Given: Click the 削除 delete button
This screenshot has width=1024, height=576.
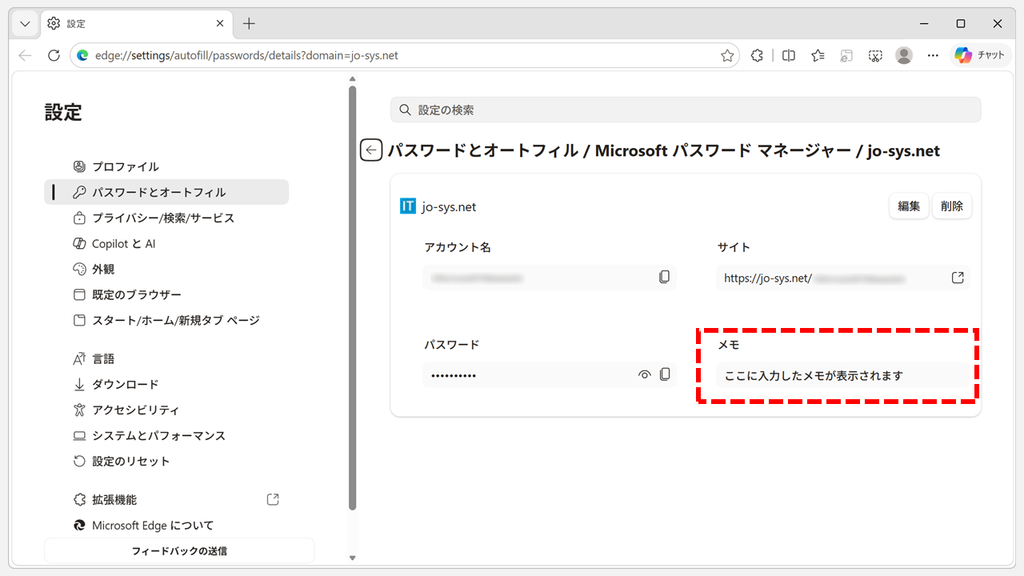Looking at the screenshot, I should (x=952, y=206).
